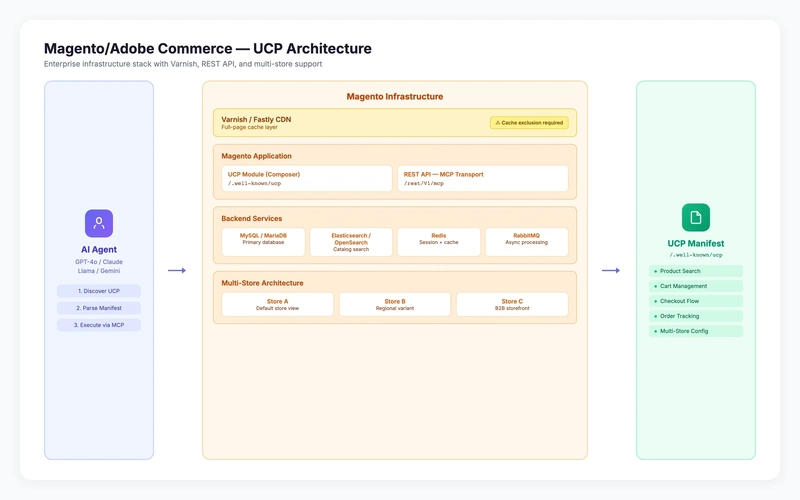This screenshot has width=800, height=500.
Task: Click the 'Llama / Gemini' text line
Action: pyautogui.click(x=99, y=271)
